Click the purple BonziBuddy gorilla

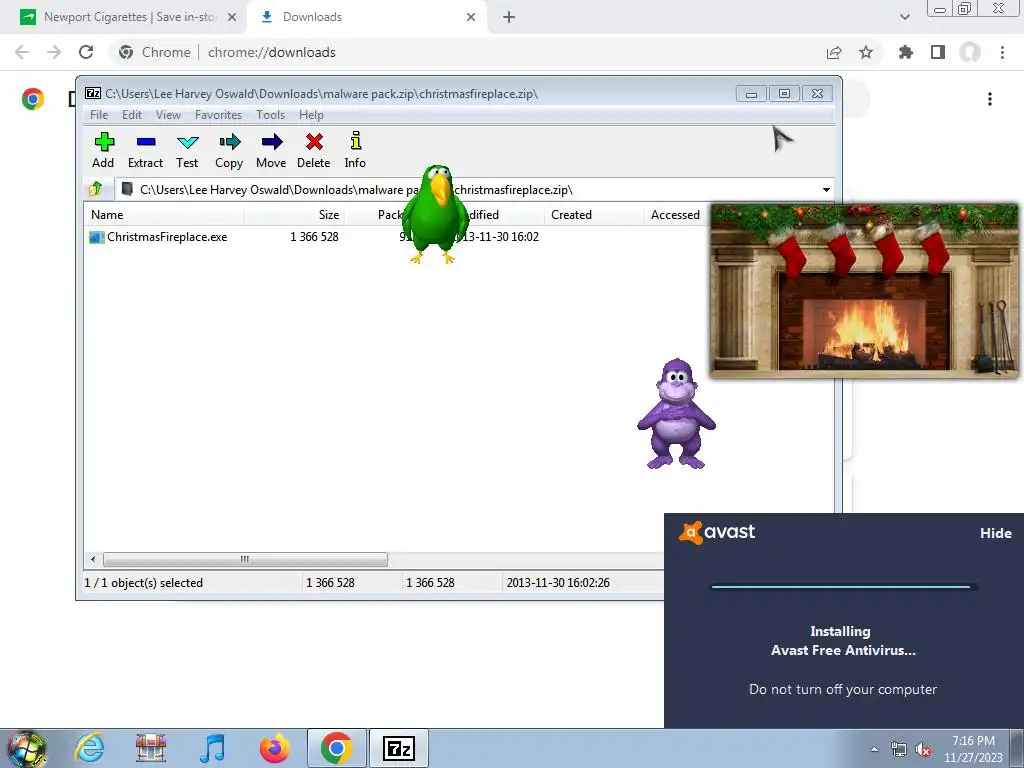point(677,413)
